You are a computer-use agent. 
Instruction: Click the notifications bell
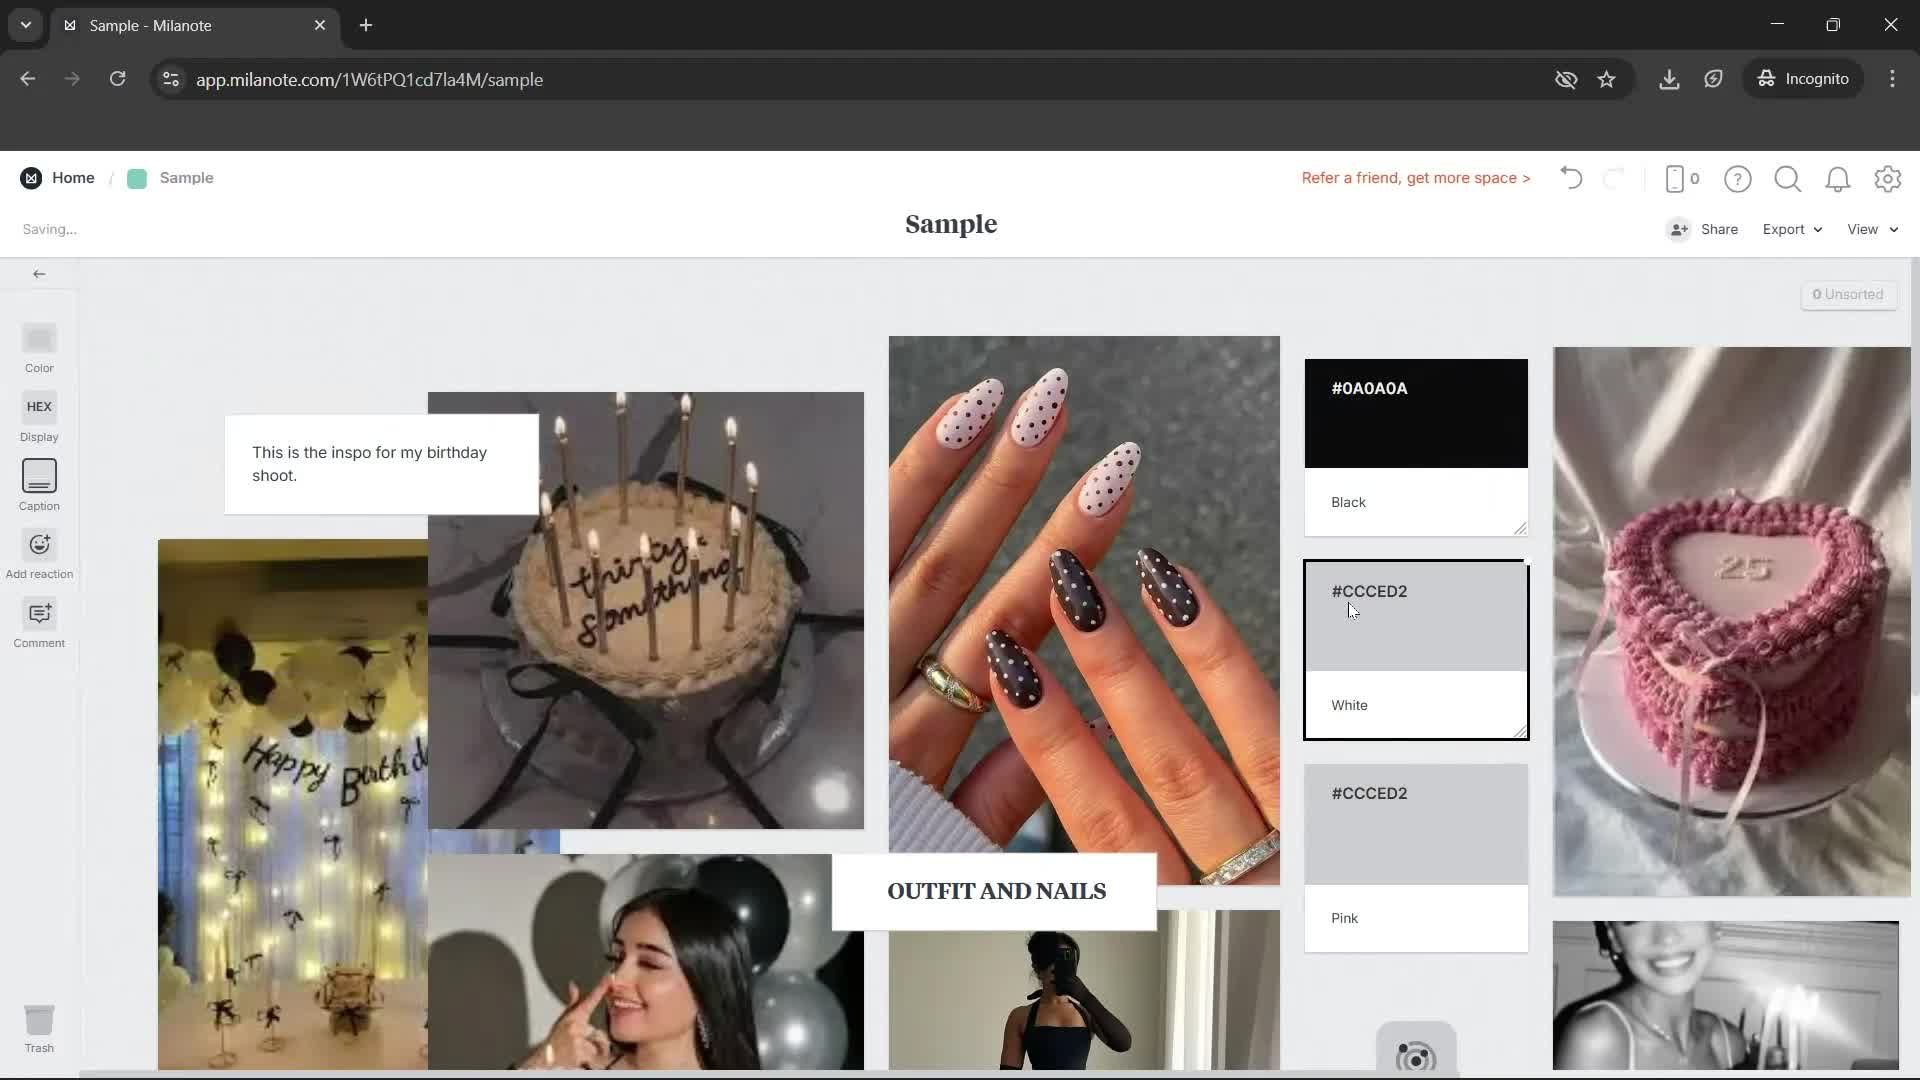[1838, 179]
